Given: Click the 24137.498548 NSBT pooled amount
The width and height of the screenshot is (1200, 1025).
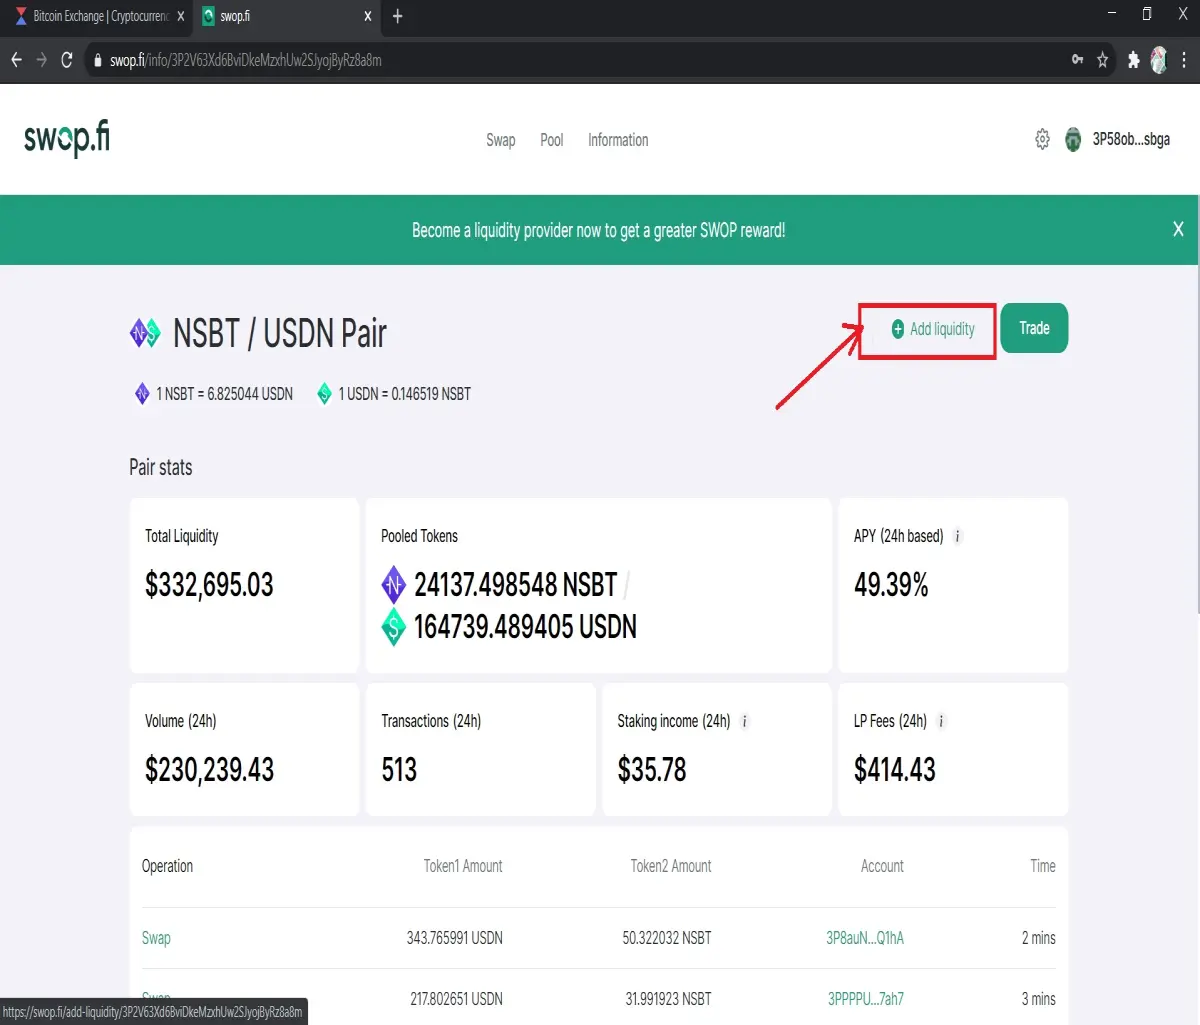Looking at the screenshot, I should [516, 585].
